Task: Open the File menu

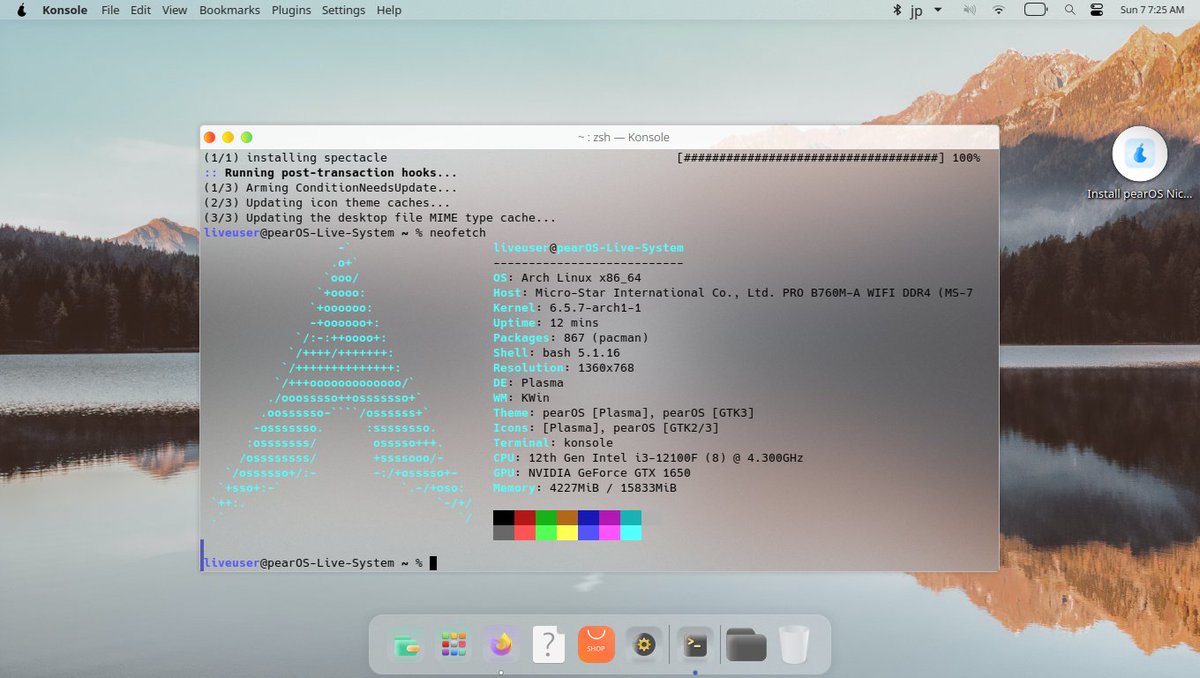Action: [110, 10]
